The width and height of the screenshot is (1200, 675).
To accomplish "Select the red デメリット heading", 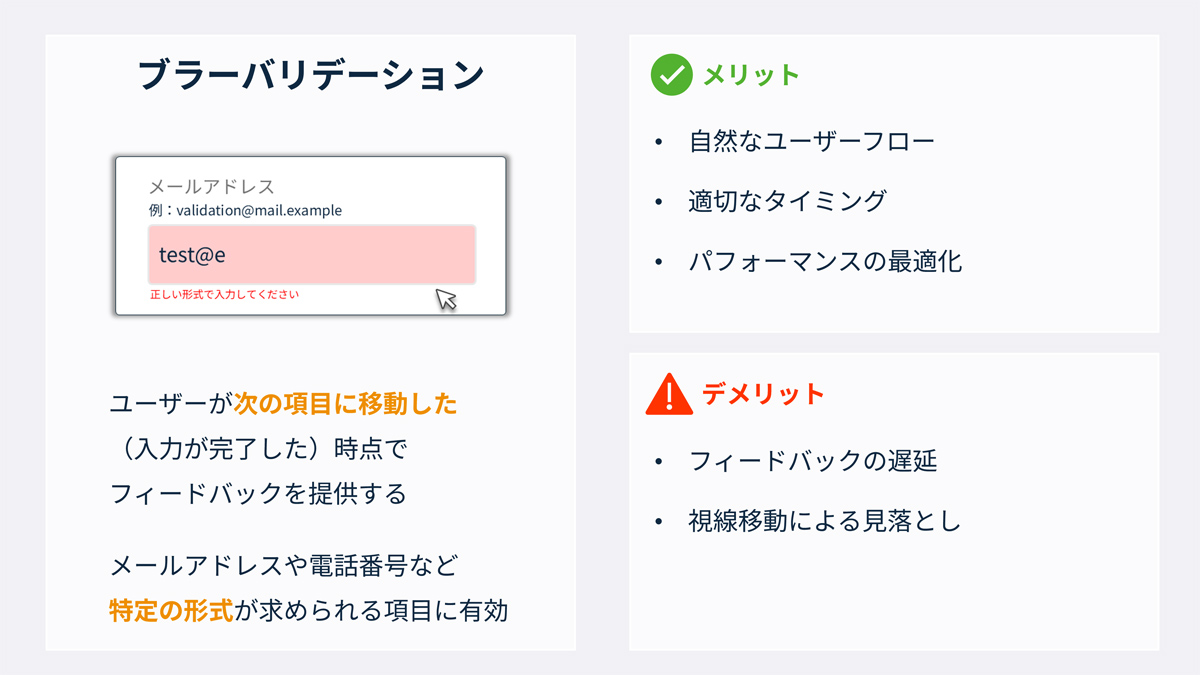I will point(763,394).
